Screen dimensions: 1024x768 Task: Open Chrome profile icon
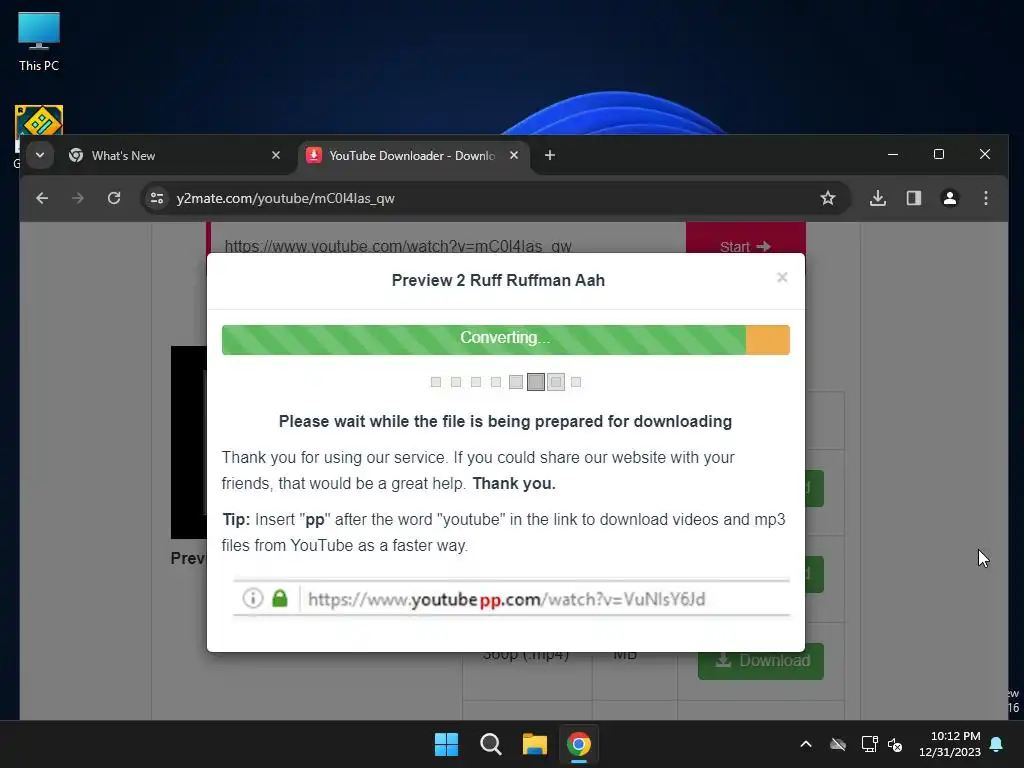tap(950, 198)
